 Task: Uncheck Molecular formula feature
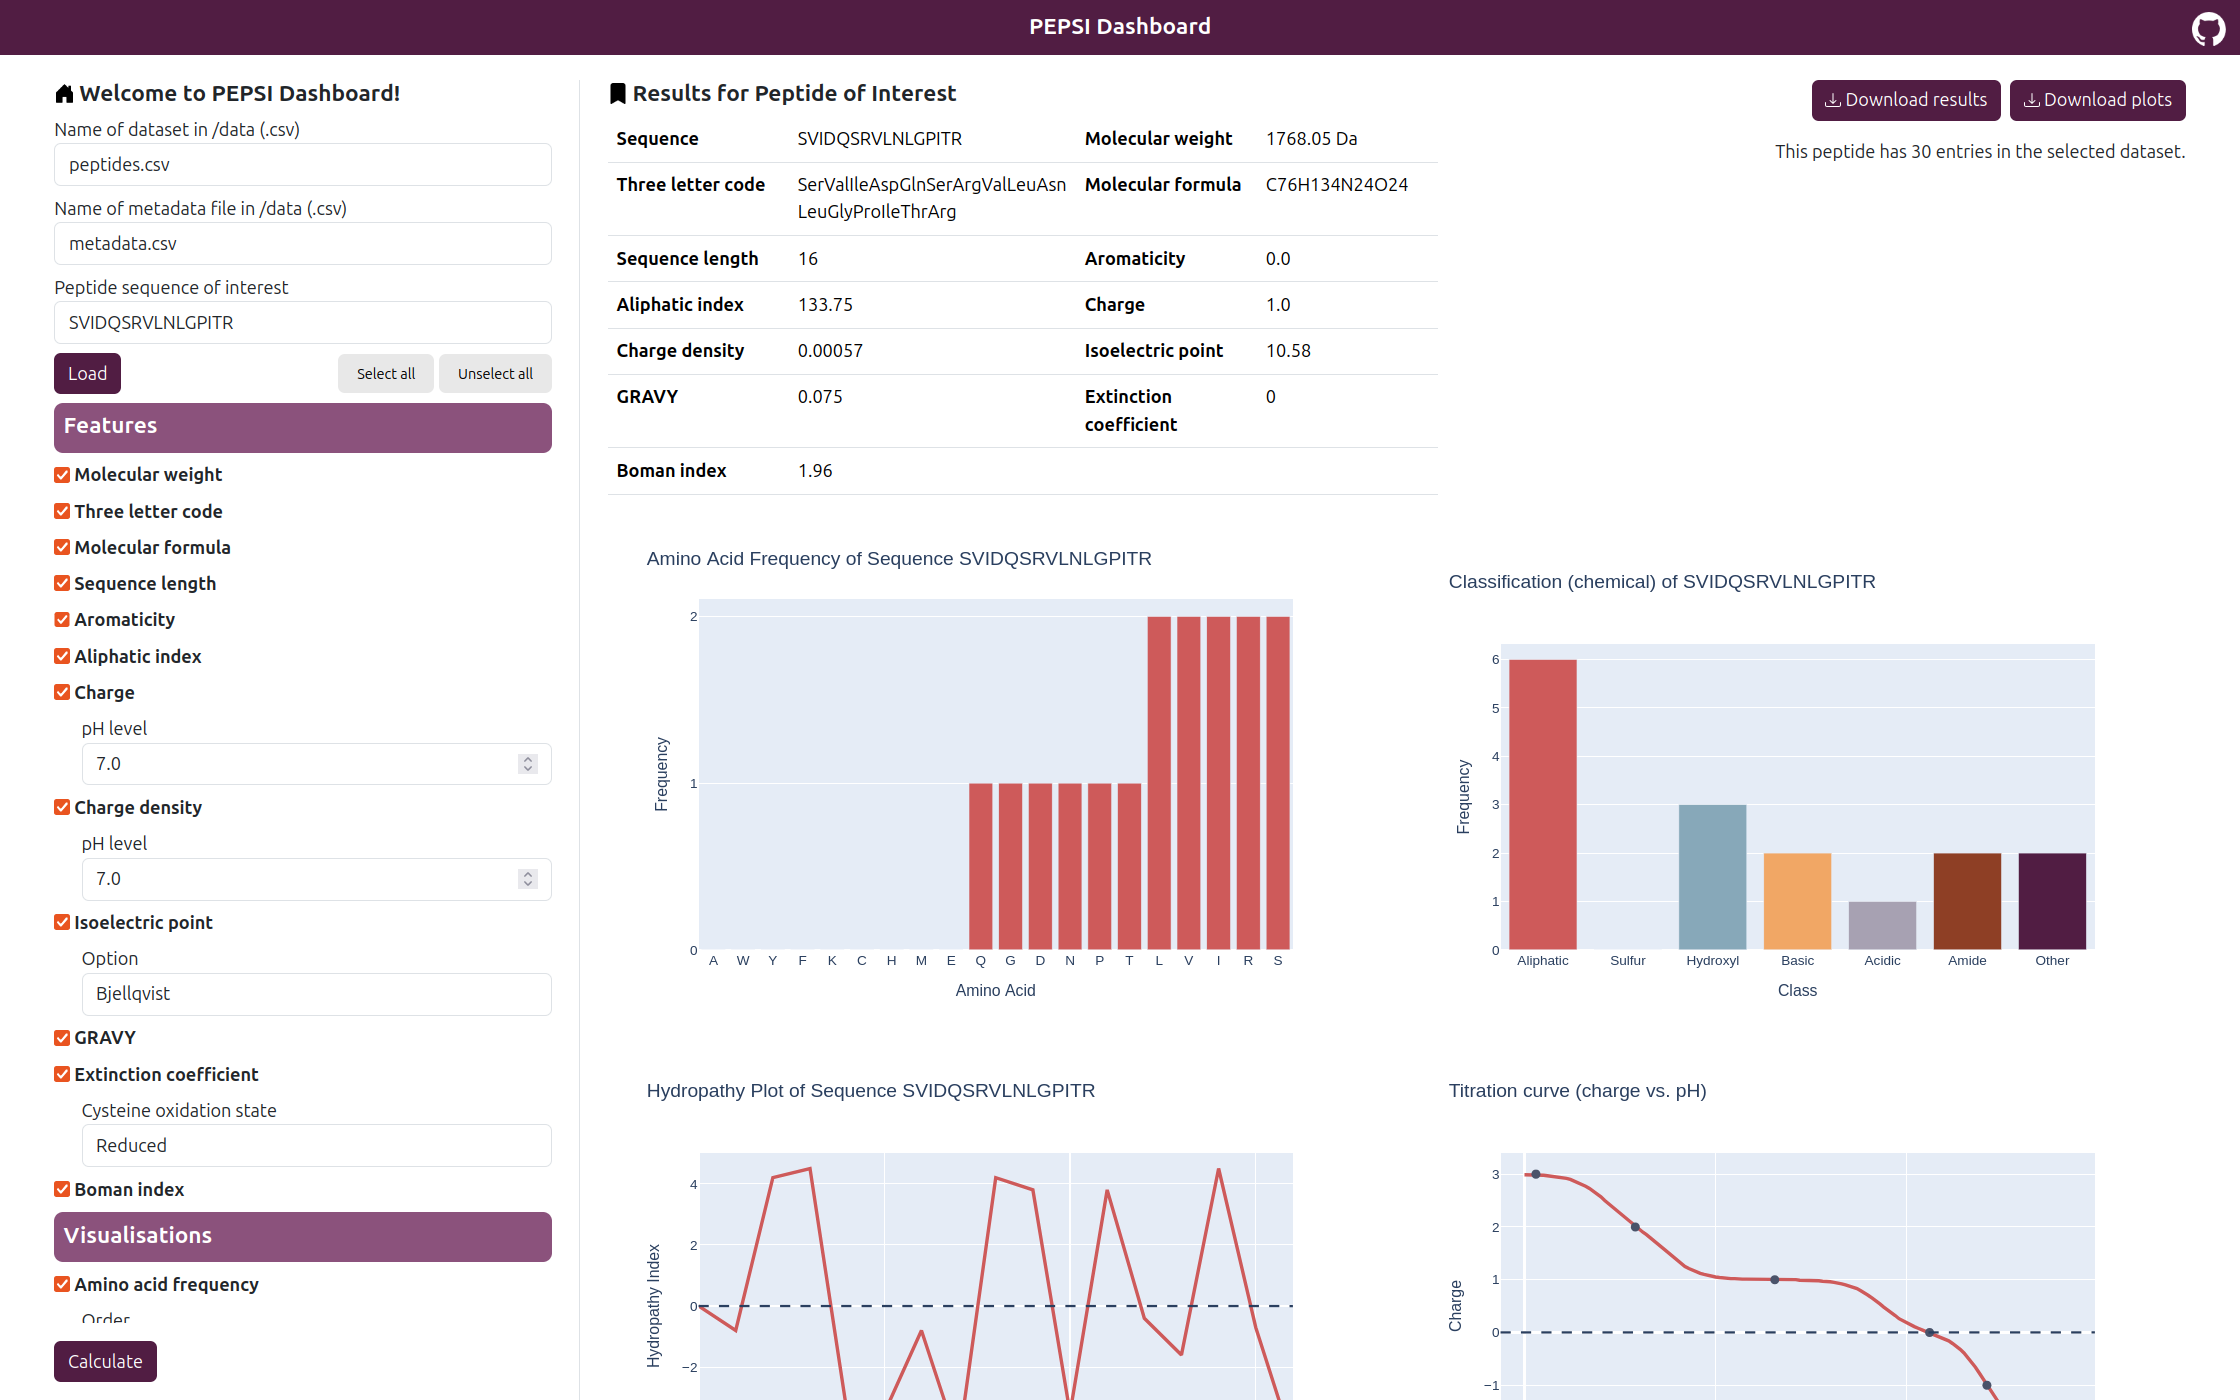pyautogui.click(x=62, y=547)
